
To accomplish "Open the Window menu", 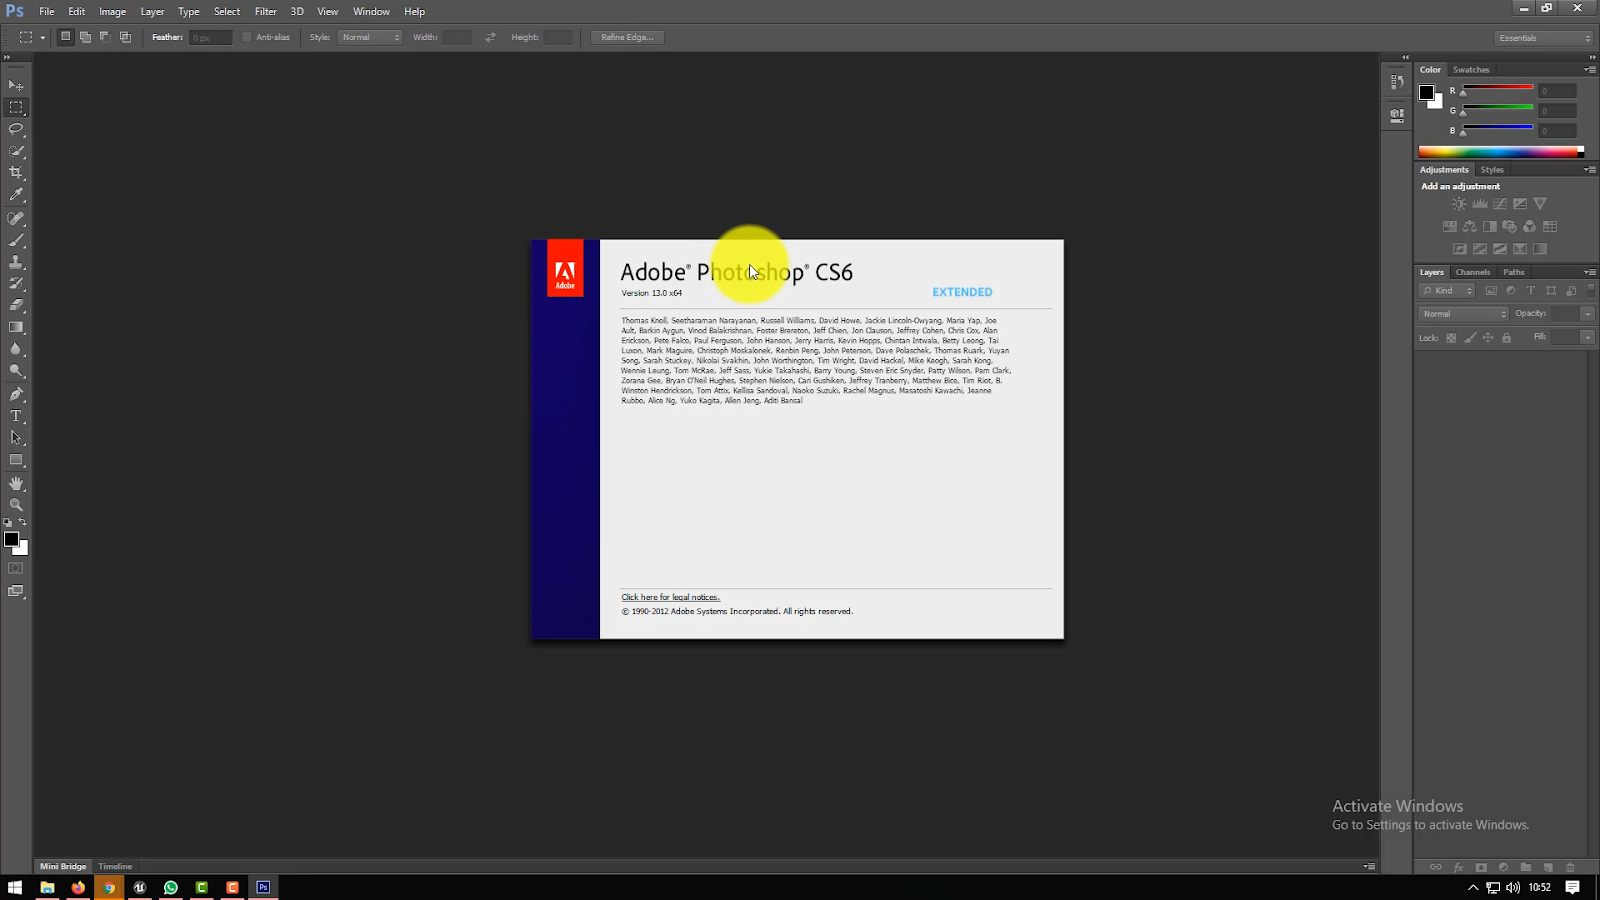I will (371, 12).
